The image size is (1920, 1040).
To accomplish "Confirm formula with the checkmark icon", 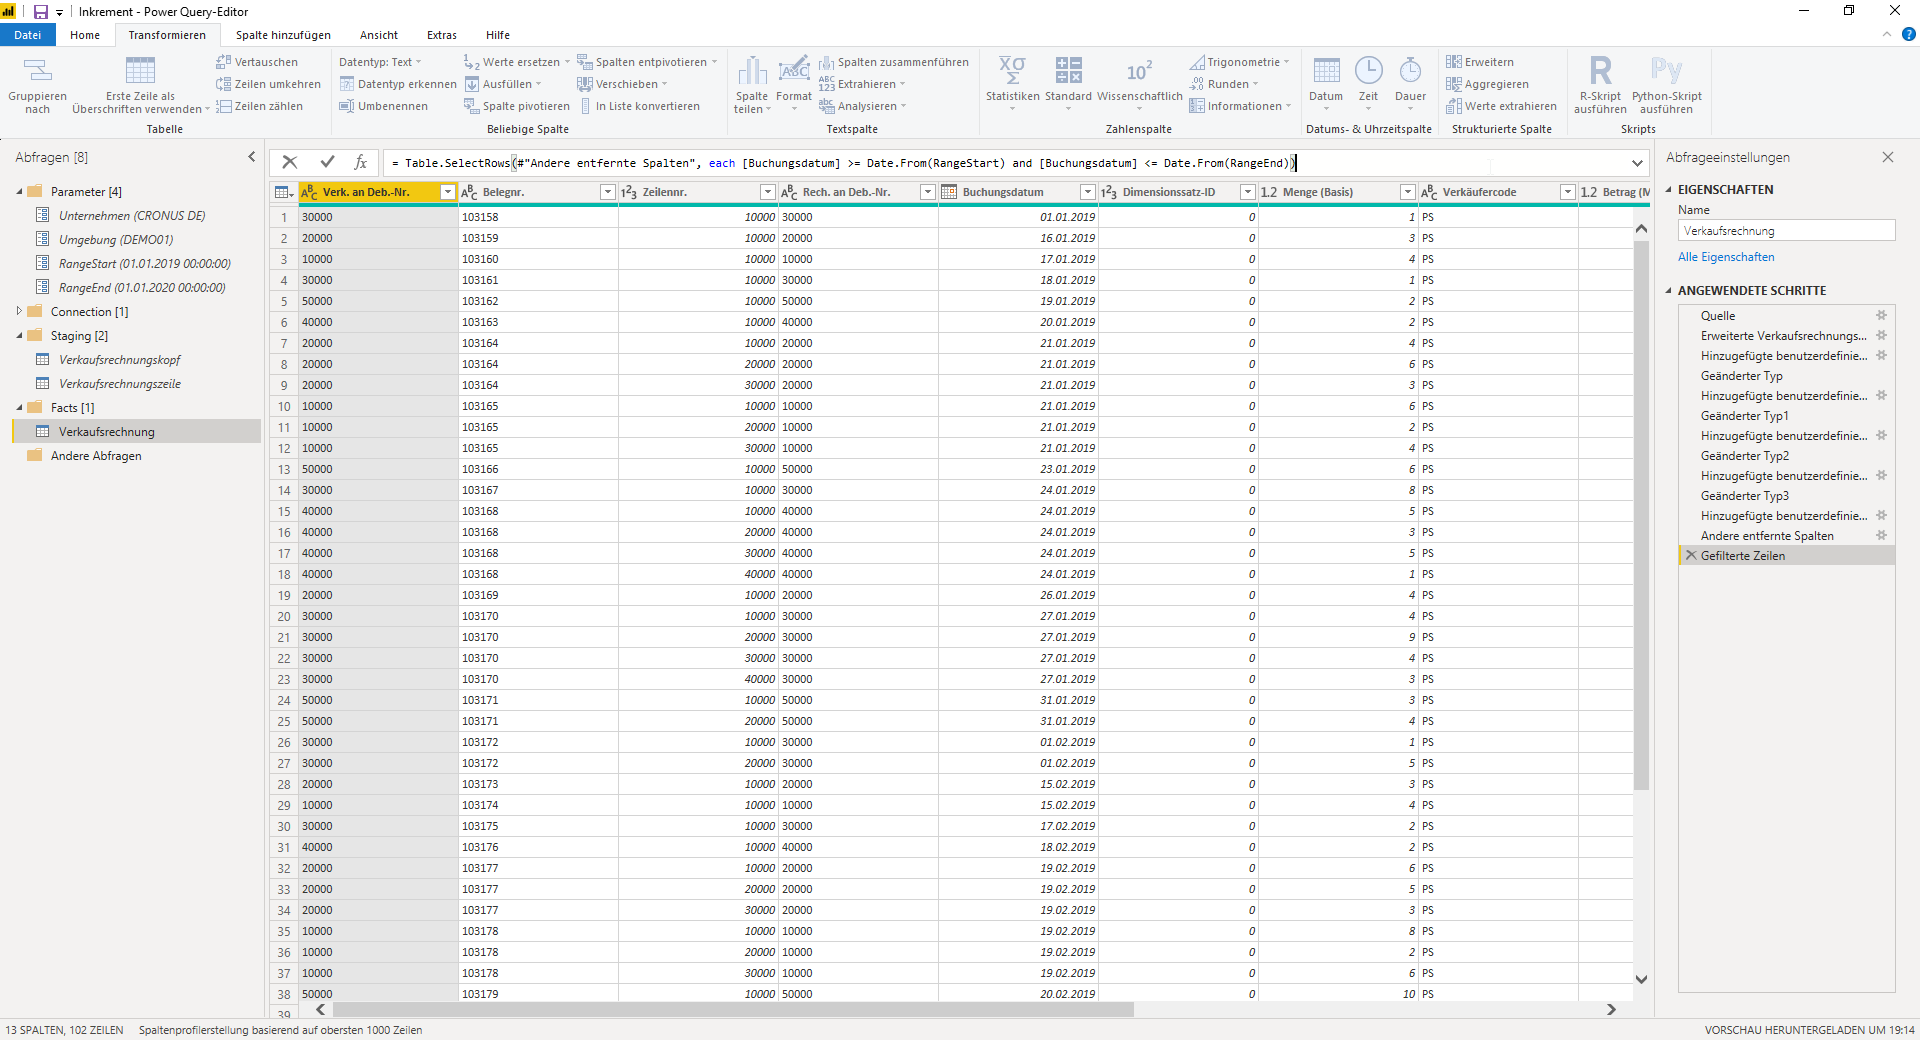I will coord(327,162).
